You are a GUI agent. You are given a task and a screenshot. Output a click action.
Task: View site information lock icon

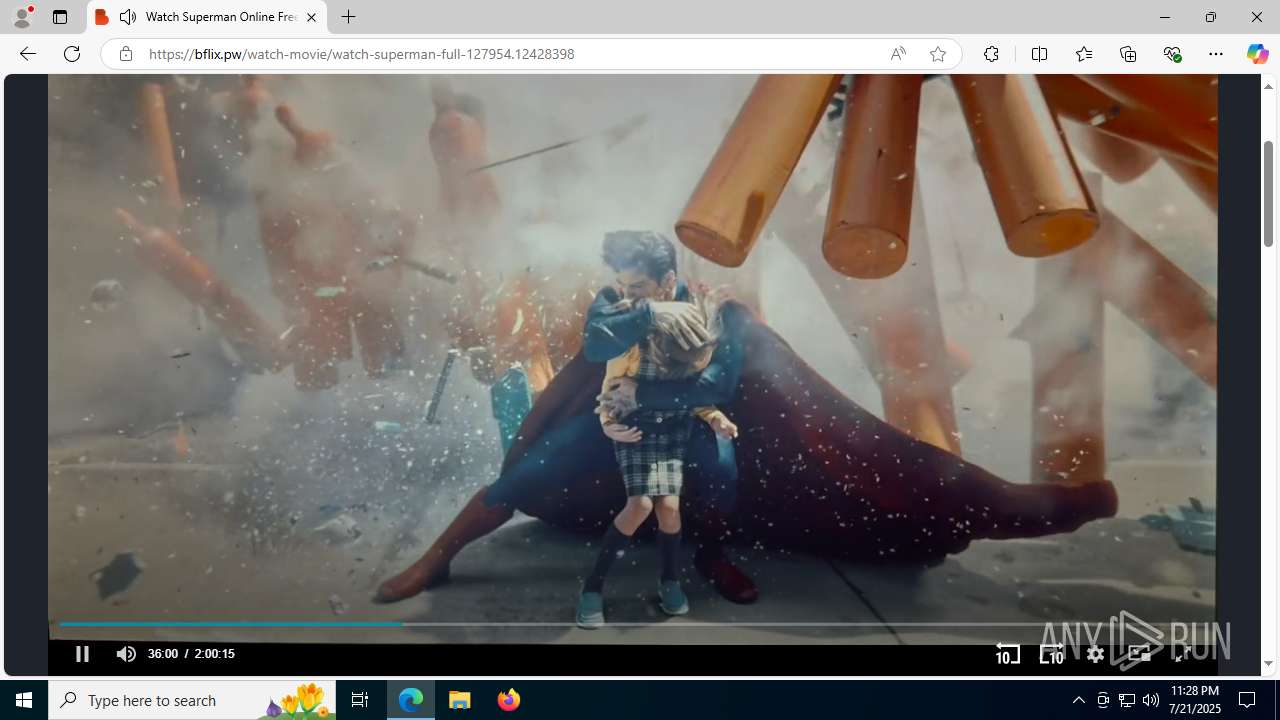(125, 54)
